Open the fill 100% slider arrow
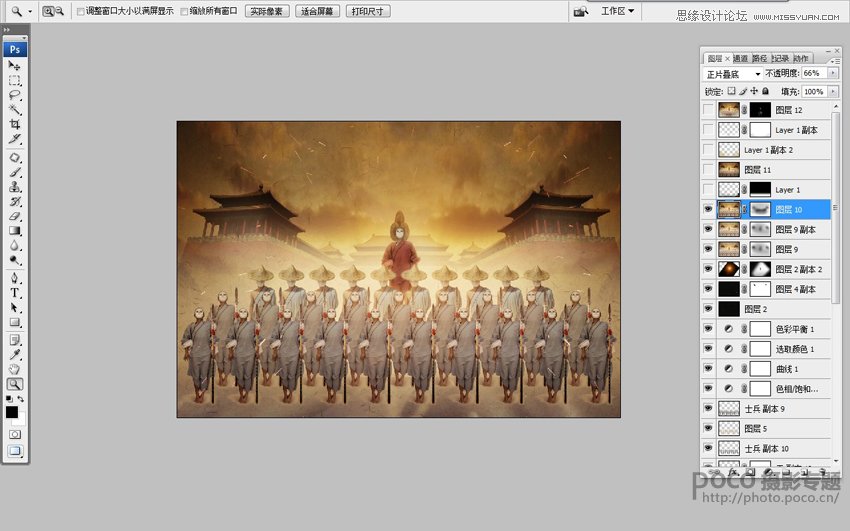 [833, 92]
